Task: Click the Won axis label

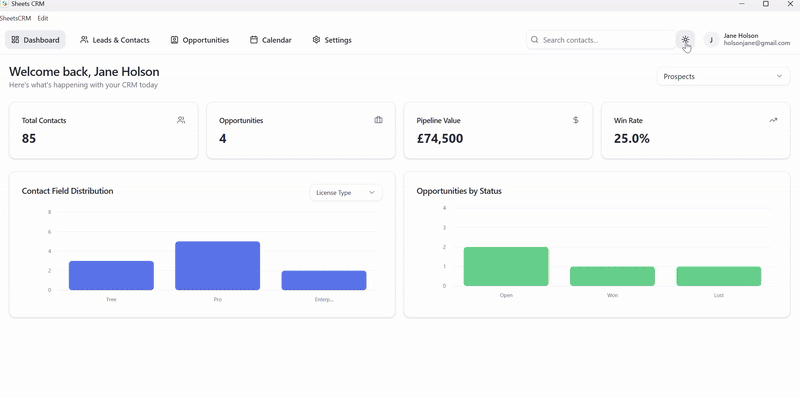Action: (x=612, y=295)
